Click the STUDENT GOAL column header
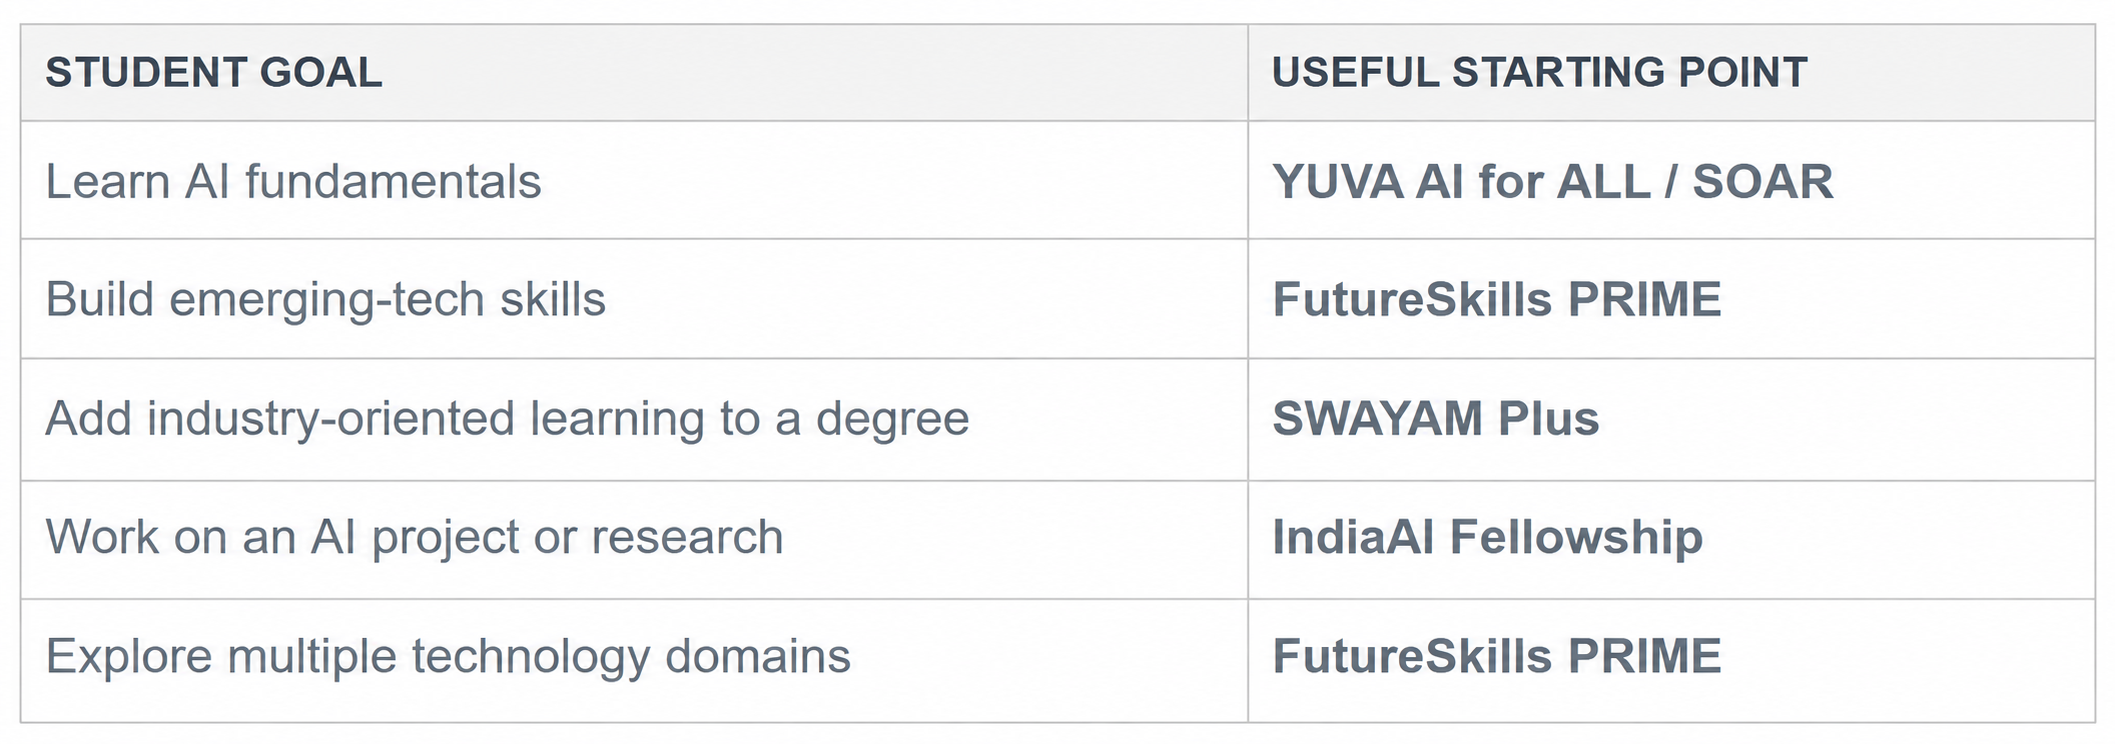 pos(634,73)
